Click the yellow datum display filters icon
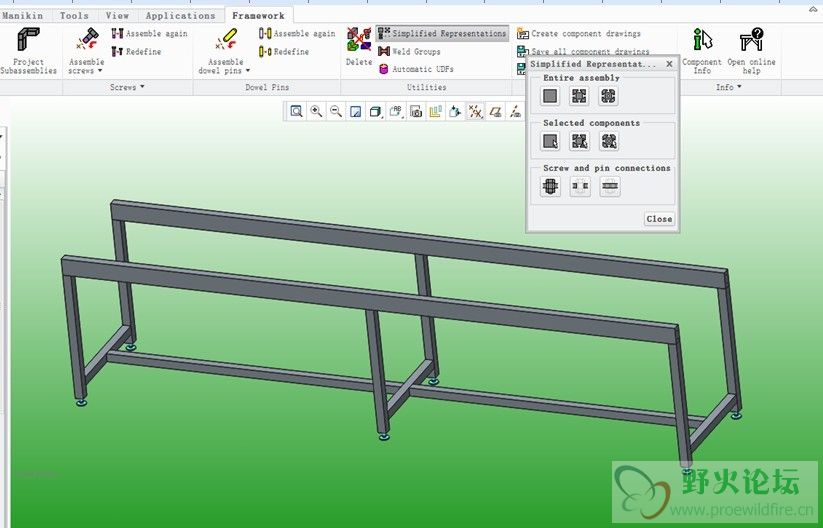Image resolution: width=823 pixels, height=528 pixels. coord(435,111)
